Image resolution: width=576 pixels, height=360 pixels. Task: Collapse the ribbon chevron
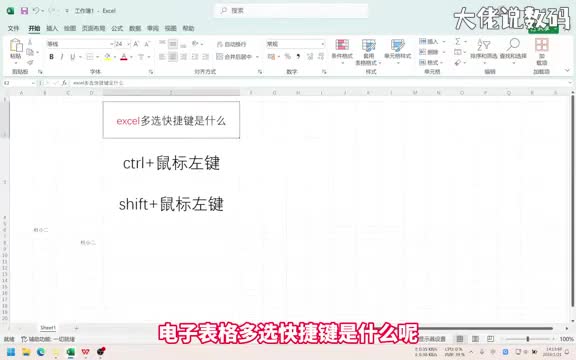[x=567, y=70]
